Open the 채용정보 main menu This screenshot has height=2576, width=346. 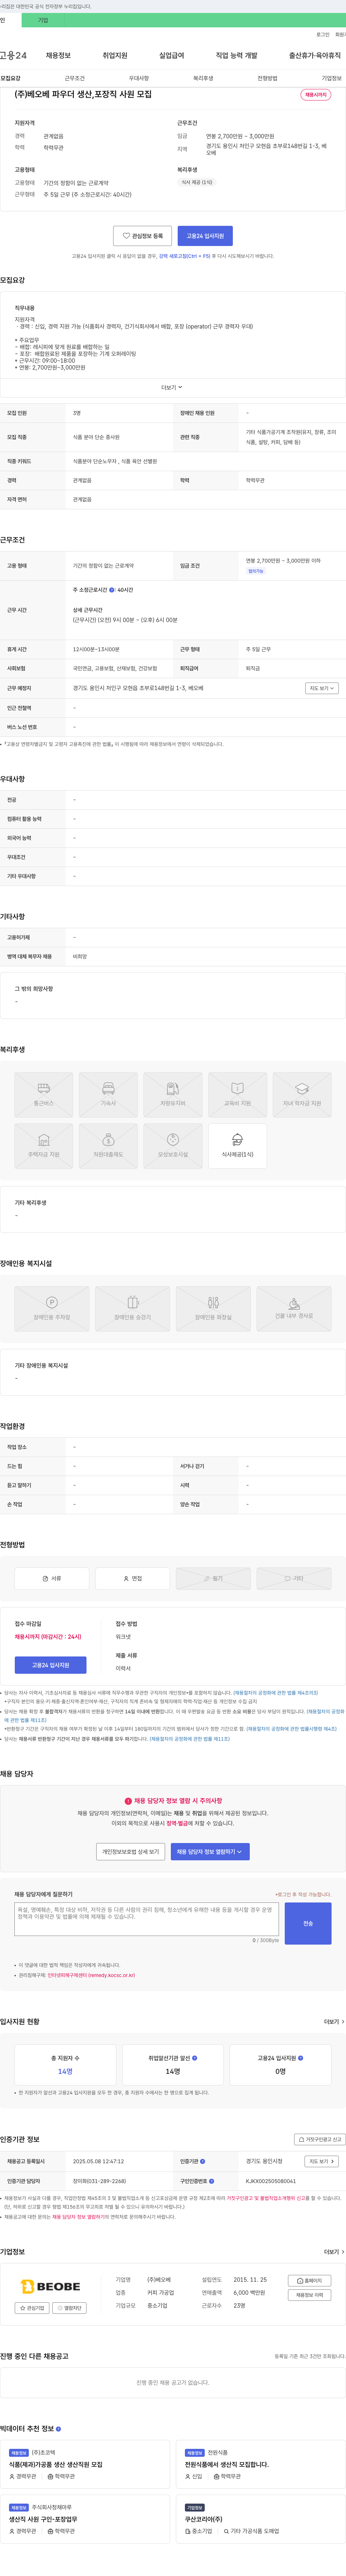pyautogui.click(x=58, y=55)
